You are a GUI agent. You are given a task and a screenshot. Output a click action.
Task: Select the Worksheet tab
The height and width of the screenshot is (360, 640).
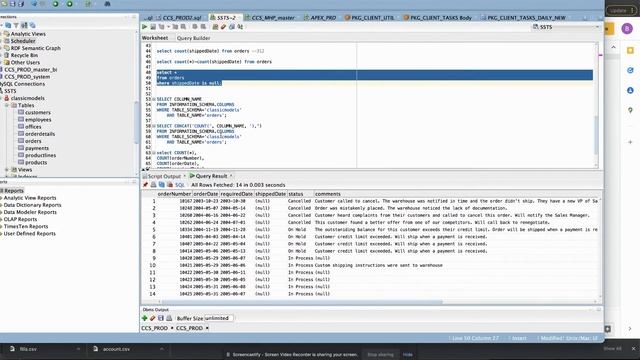pyautogui.click(x=155, y=38)
